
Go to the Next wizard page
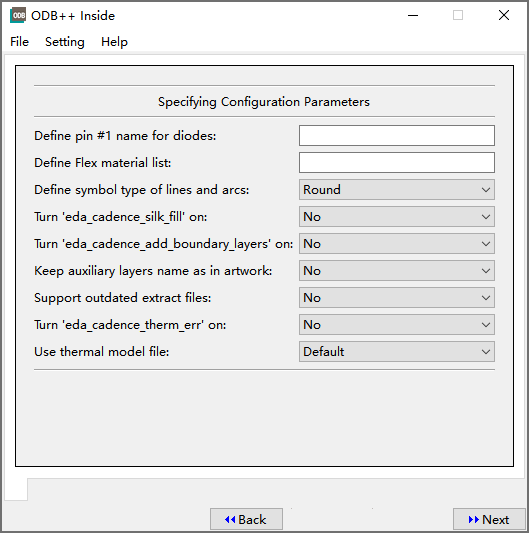489,519
